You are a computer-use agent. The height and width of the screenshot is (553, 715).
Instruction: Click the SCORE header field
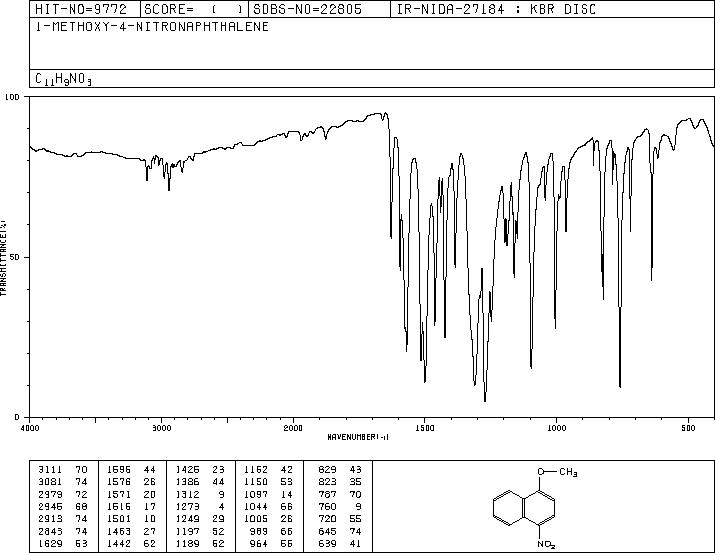[x=194, y=9]
